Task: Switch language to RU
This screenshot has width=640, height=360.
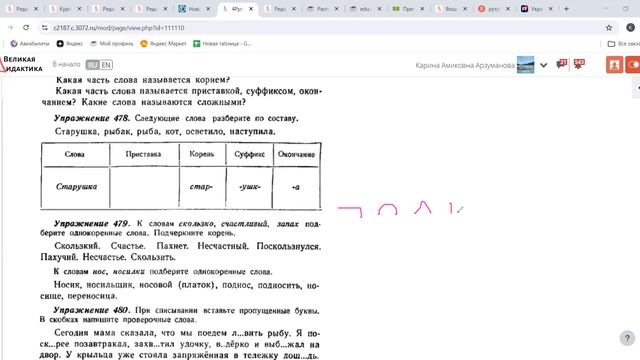Action: (x=93, y=65)
